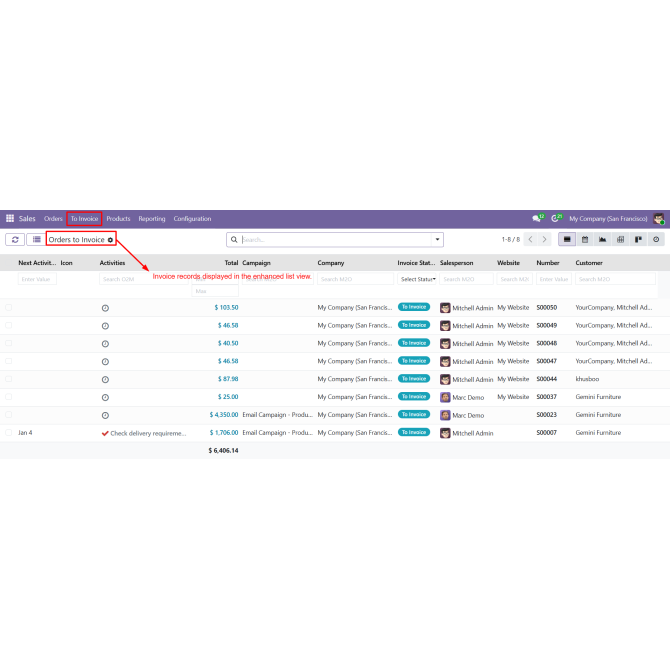Tick the checkbox for order S00037
This screenshot has height=670, width=670.
pyautogui.click(x=9, y=397)
